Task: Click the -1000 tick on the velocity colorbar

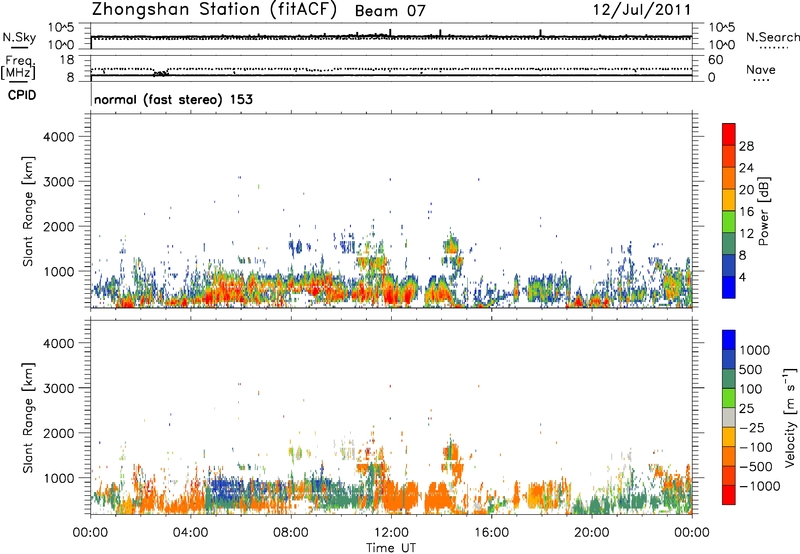Action: pyautogui.click(x=759, y=486)
